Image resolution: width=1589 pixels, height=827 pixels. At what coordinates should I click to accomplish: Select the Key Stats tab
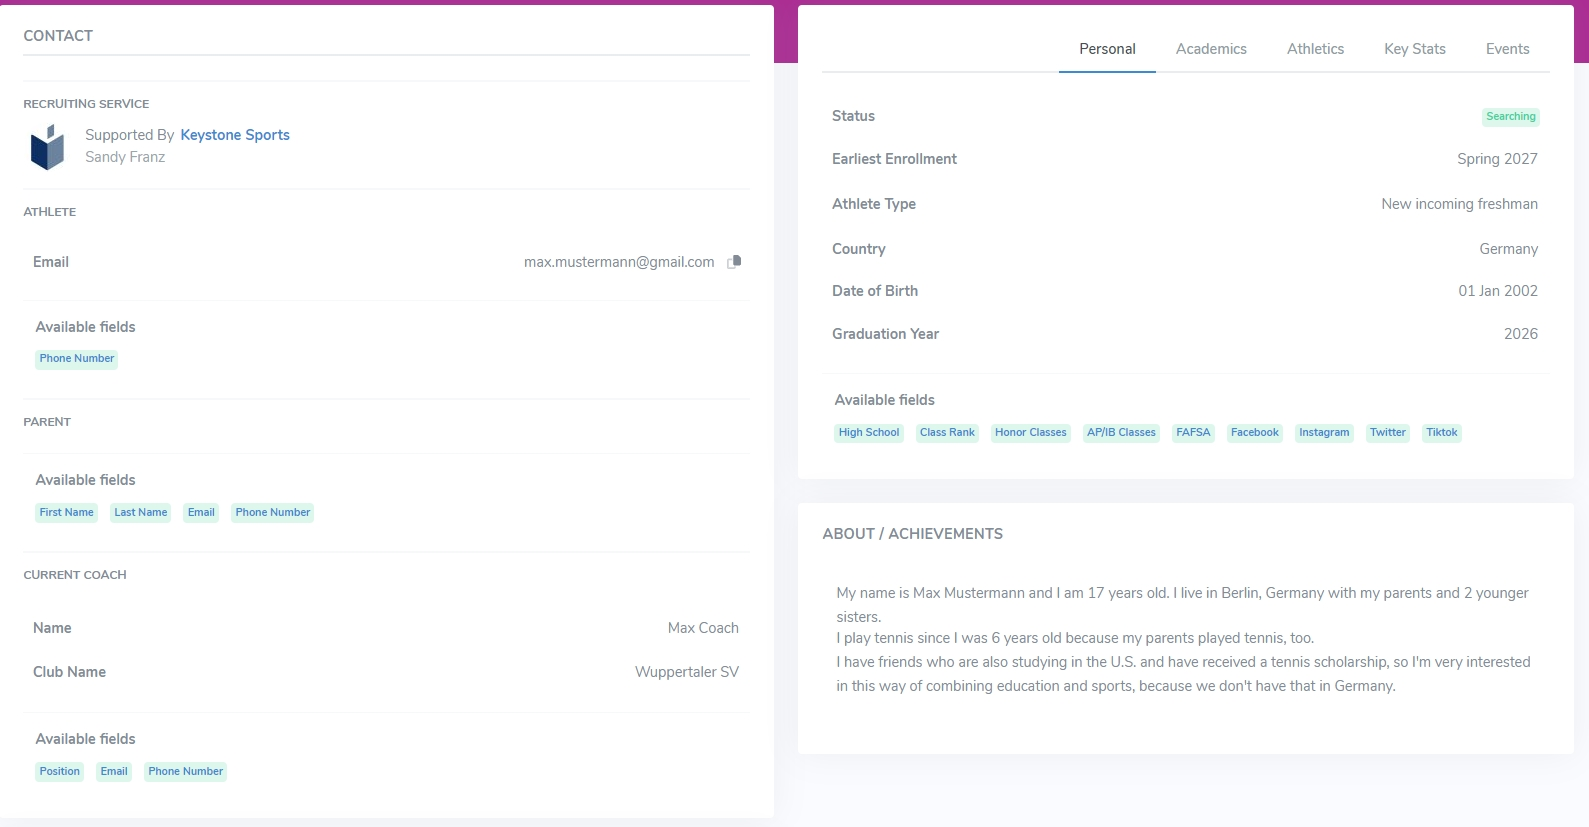click(1414, 49)
